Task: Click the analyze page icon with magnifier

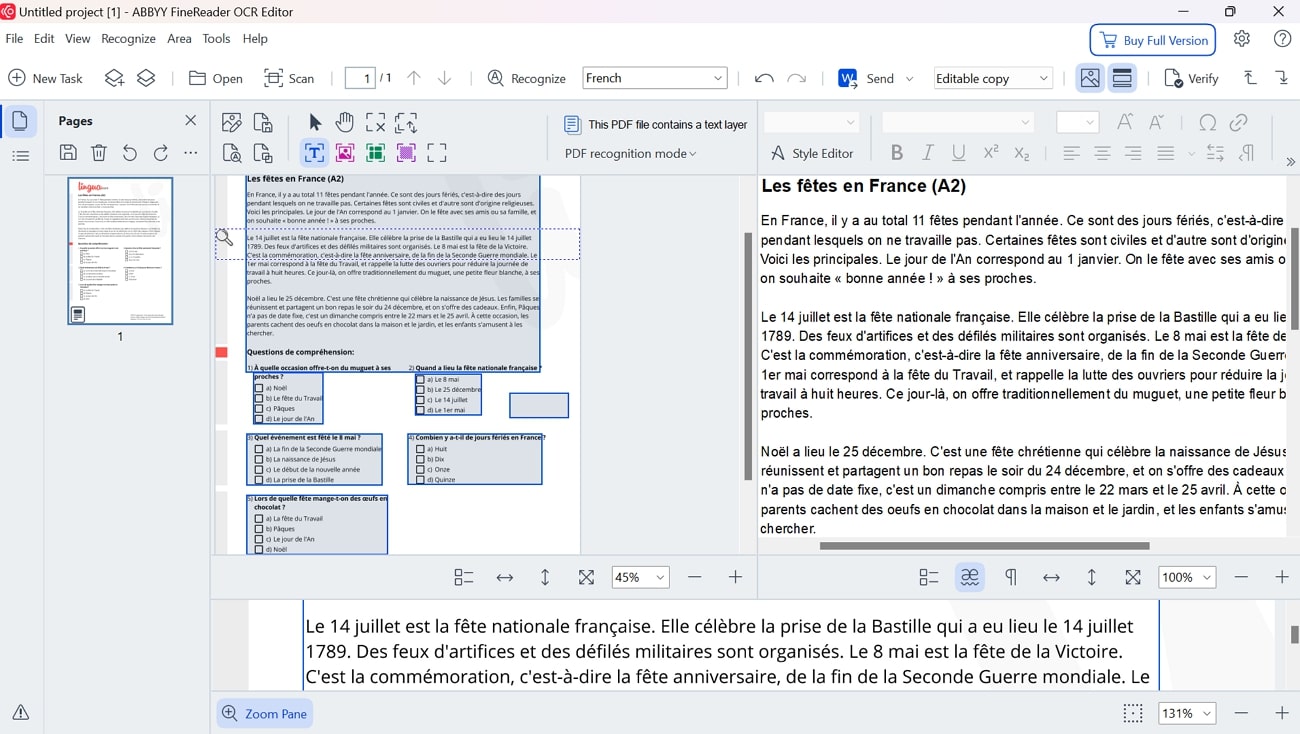Action: coord(232,153)
